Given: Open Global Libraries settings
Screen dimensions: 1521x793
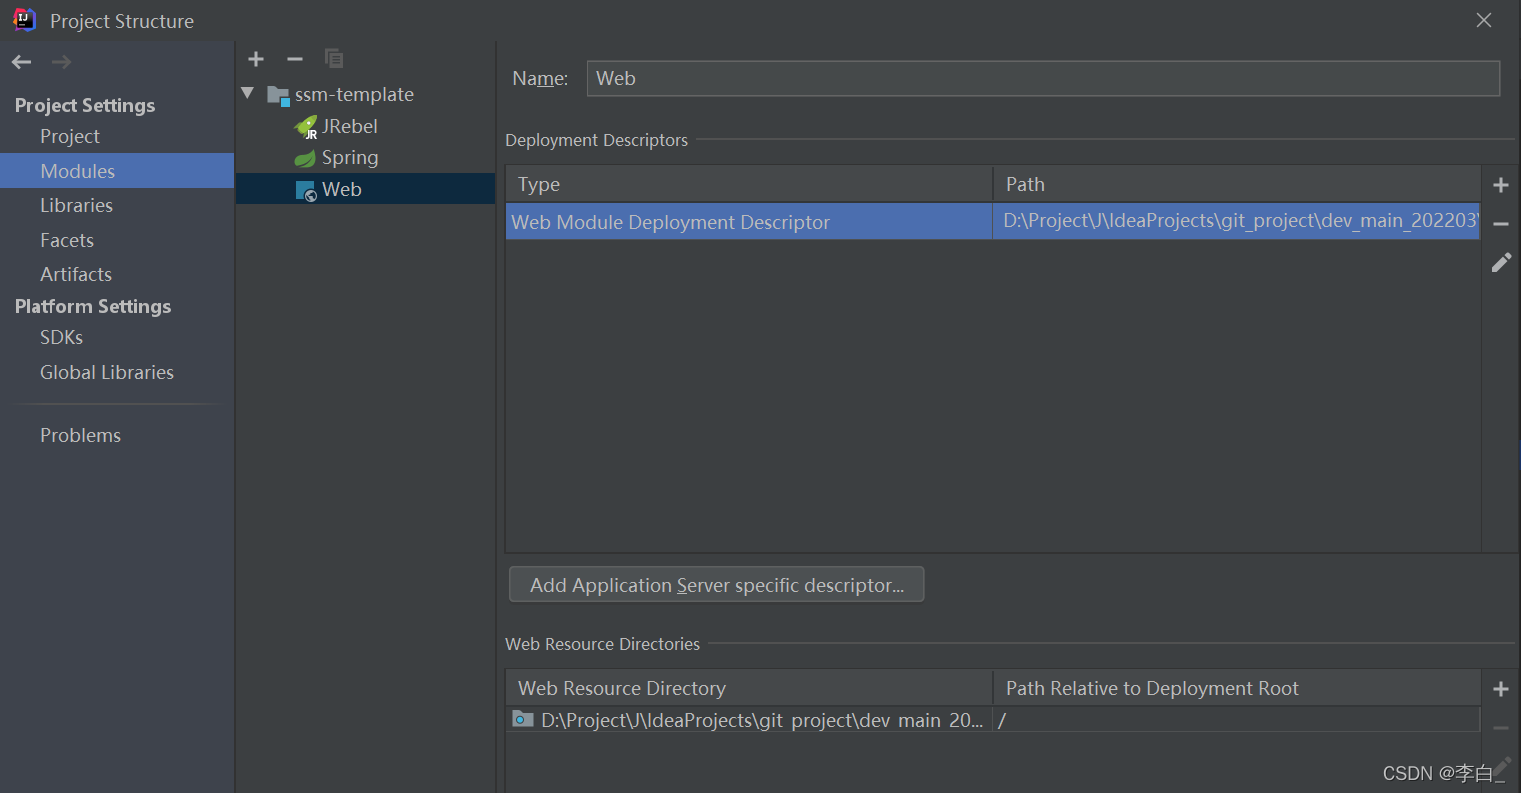Looking at the screenshot, I should click(x=107, y=372).
